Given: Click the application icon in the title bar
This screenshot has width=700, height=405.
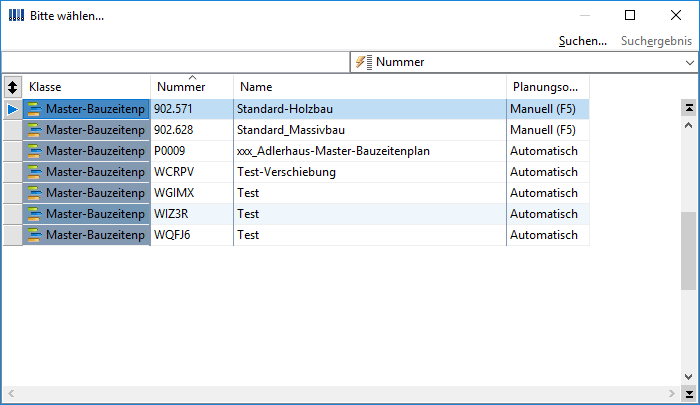Looking at the screenshot, I should 17,16.
